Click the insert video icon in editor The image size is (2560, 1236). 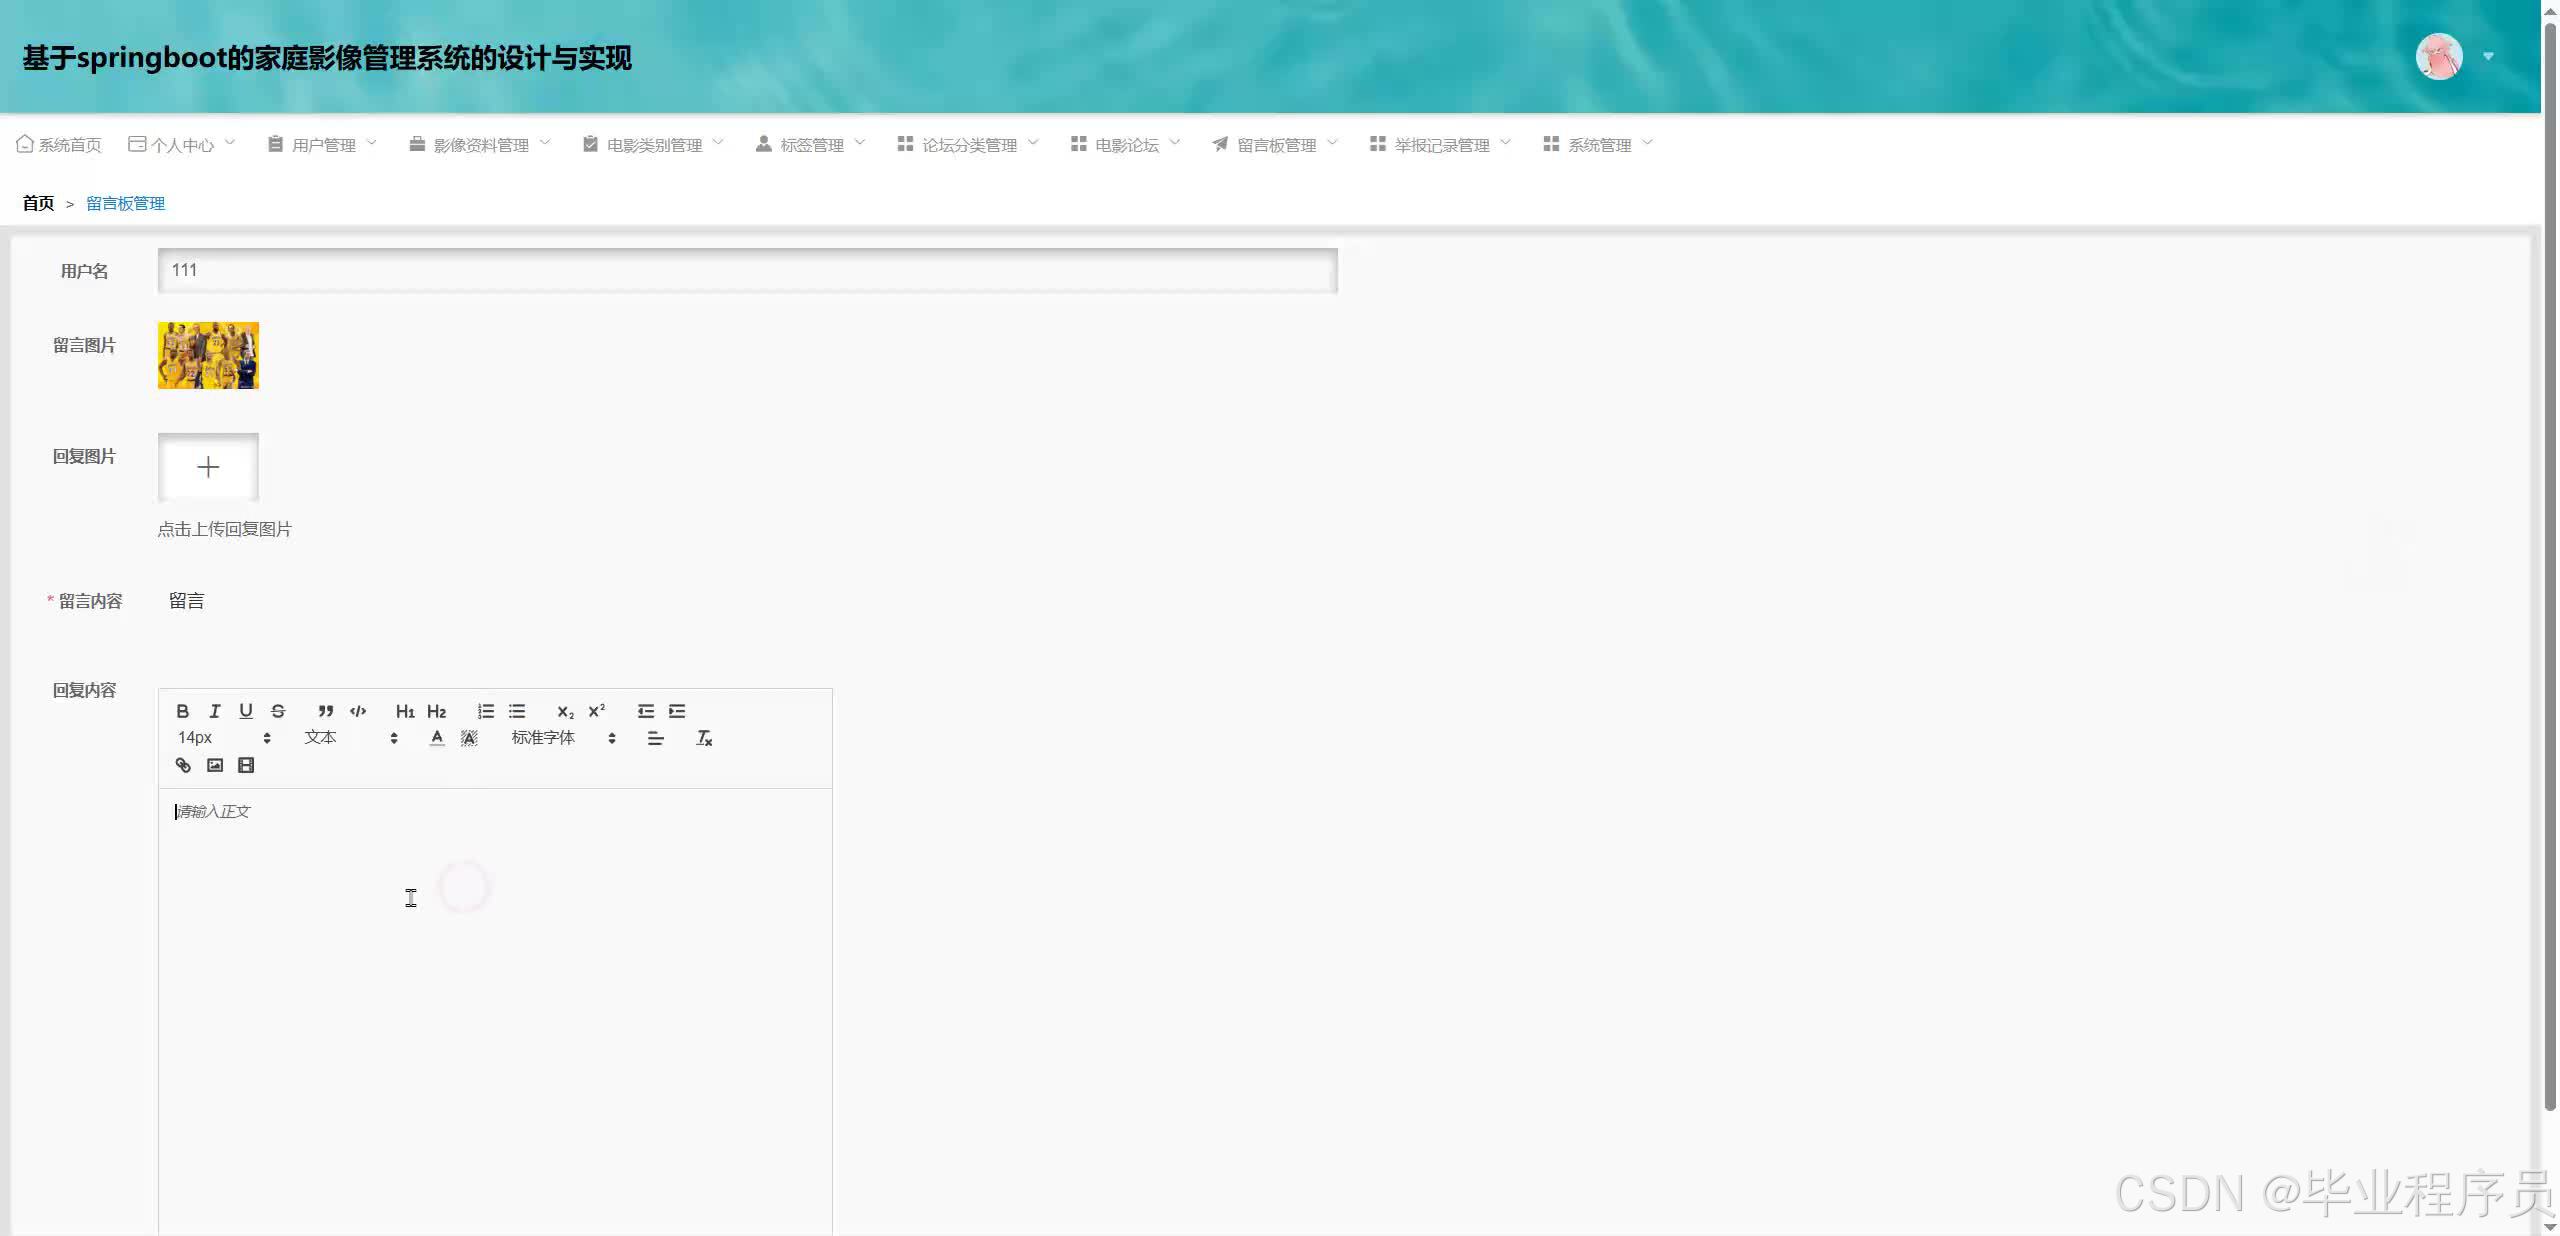[x=246, y=765]
